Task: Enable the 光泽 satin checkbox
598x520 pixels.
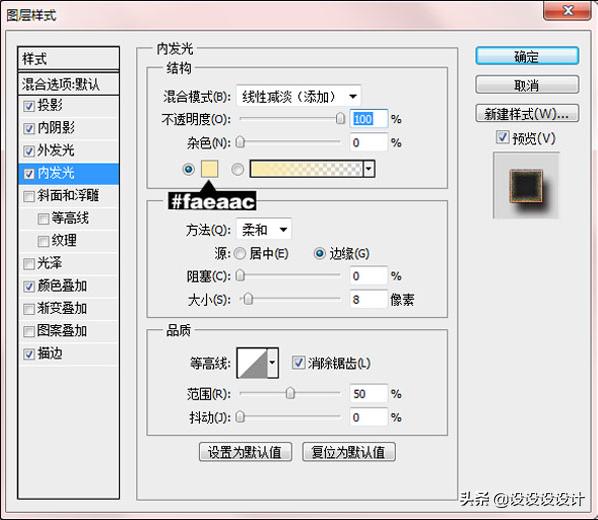Action: point(29,264)
